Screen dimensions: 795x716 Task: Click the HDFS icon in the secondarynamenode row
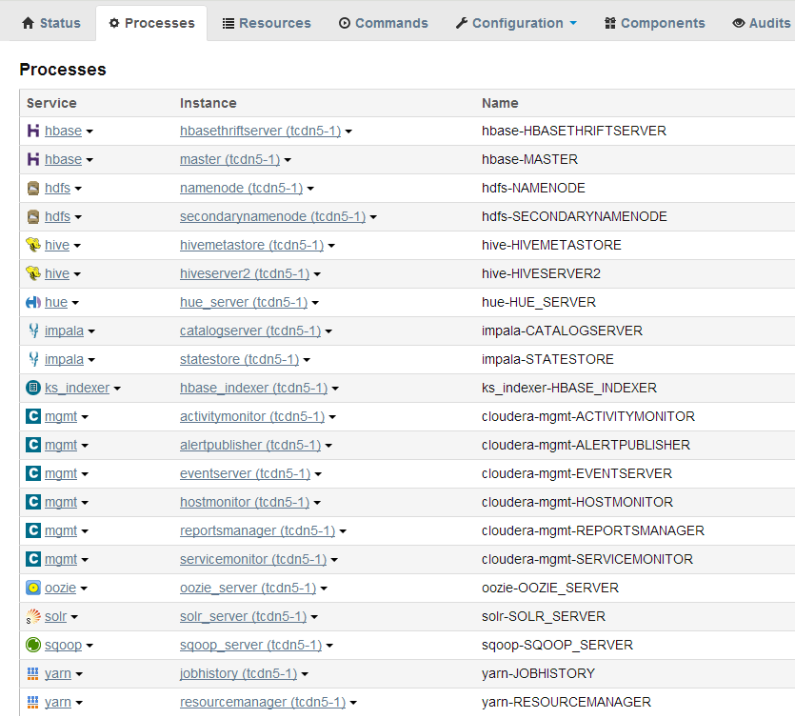33,217
